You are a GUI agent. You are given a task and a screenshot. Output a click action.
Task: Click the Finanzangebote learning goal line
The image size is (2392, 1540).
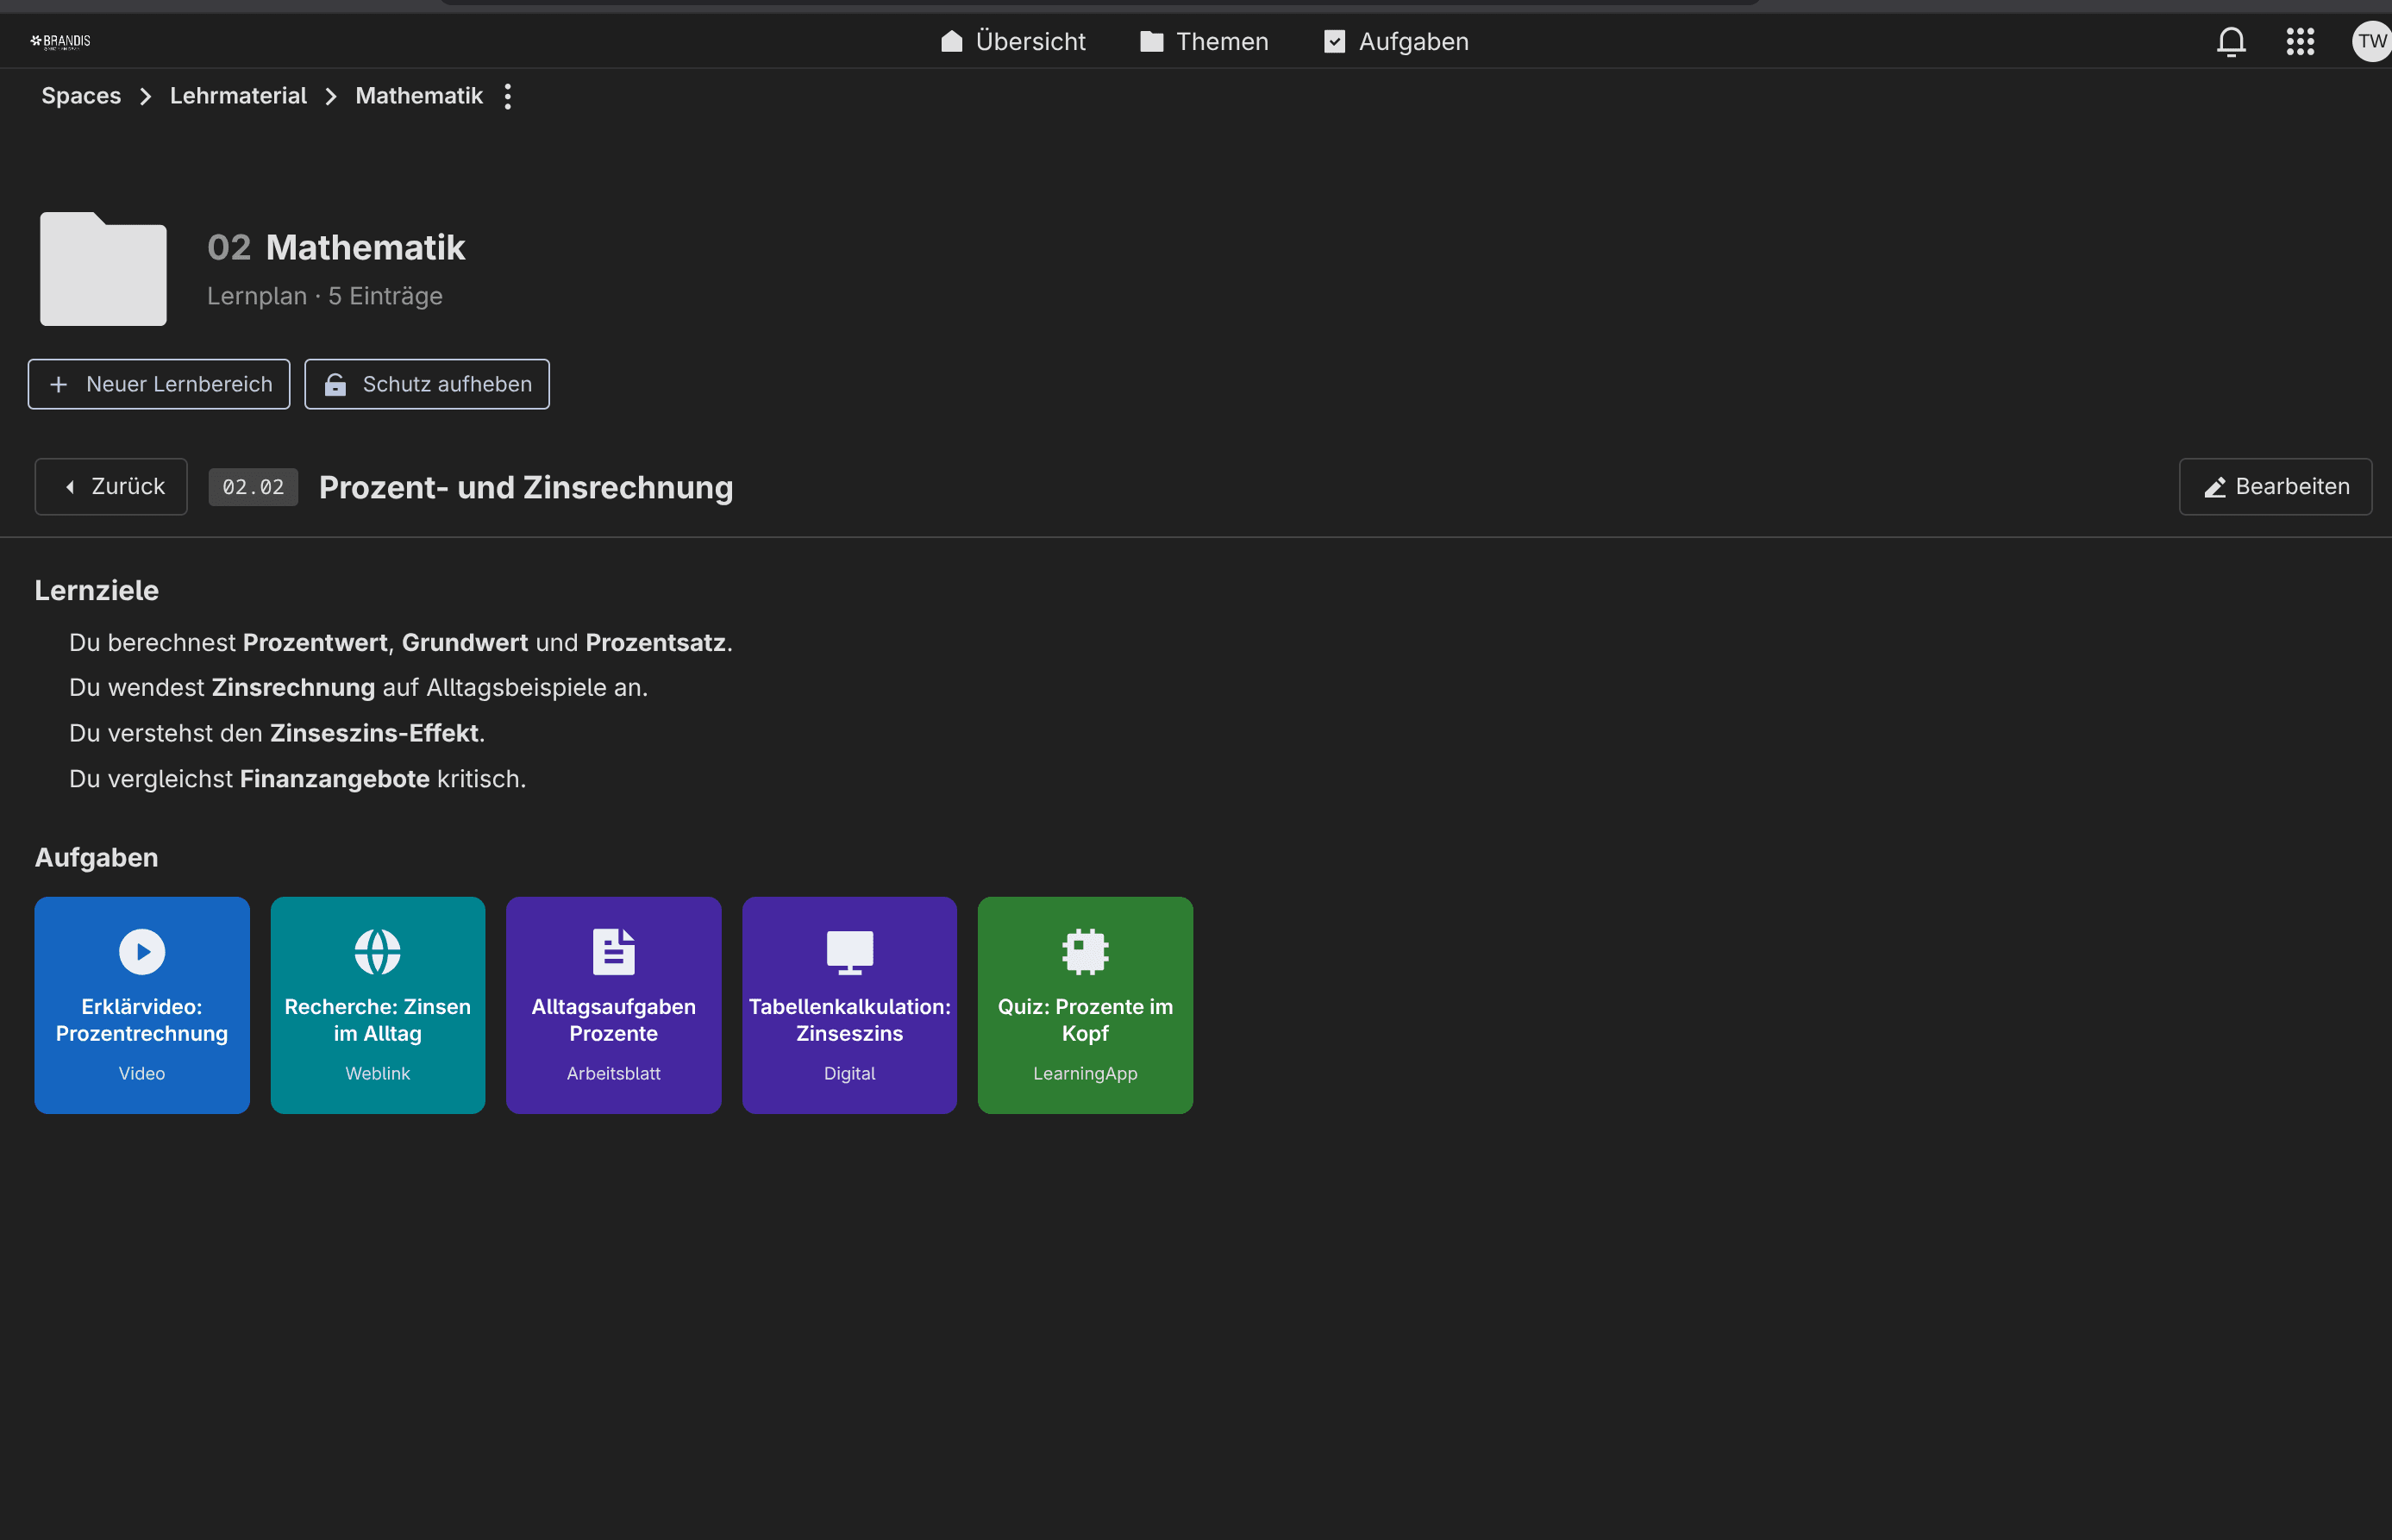pos(298,778)
